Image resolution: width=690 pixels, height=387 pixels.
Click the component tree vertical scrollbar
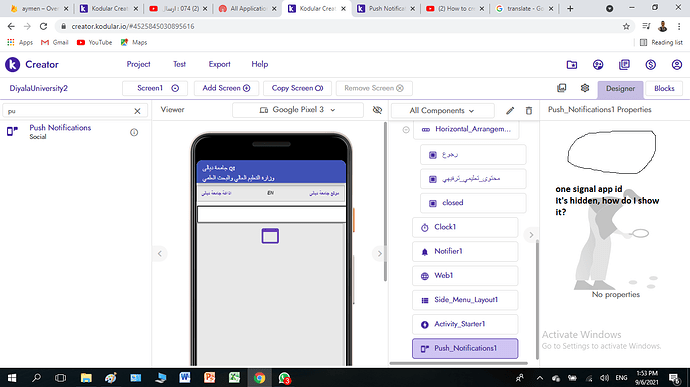pos(537,299)
